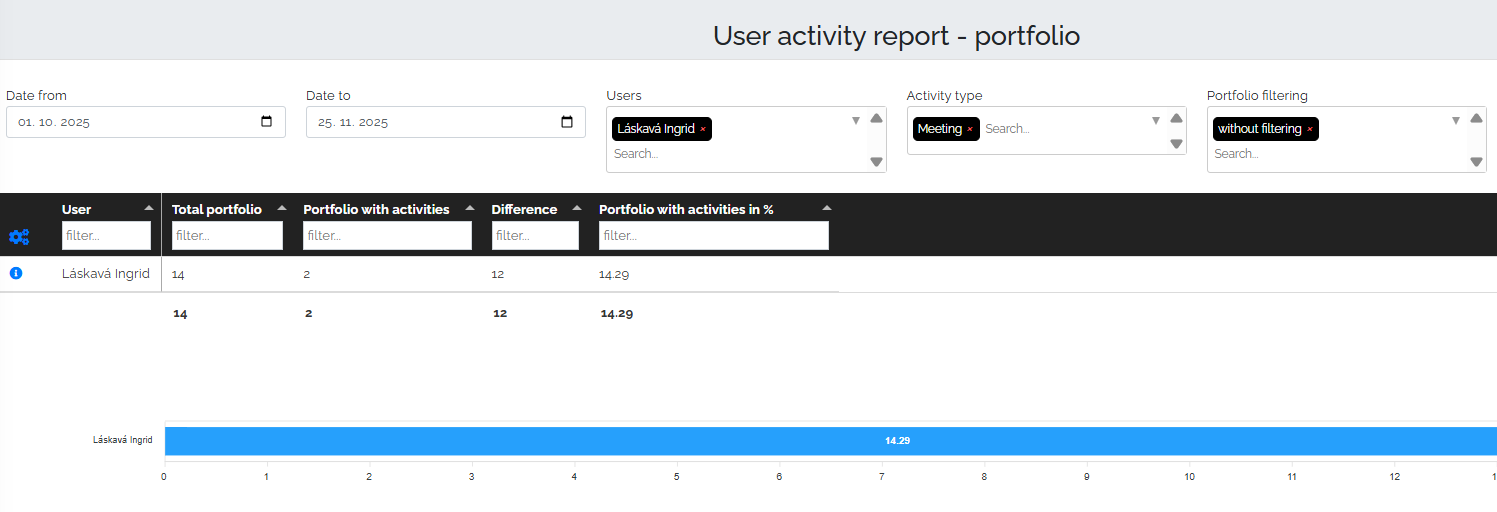Remove the without filtering tag
The width and height of the screenshot is (1497, 512).
tap(1310, 130)
